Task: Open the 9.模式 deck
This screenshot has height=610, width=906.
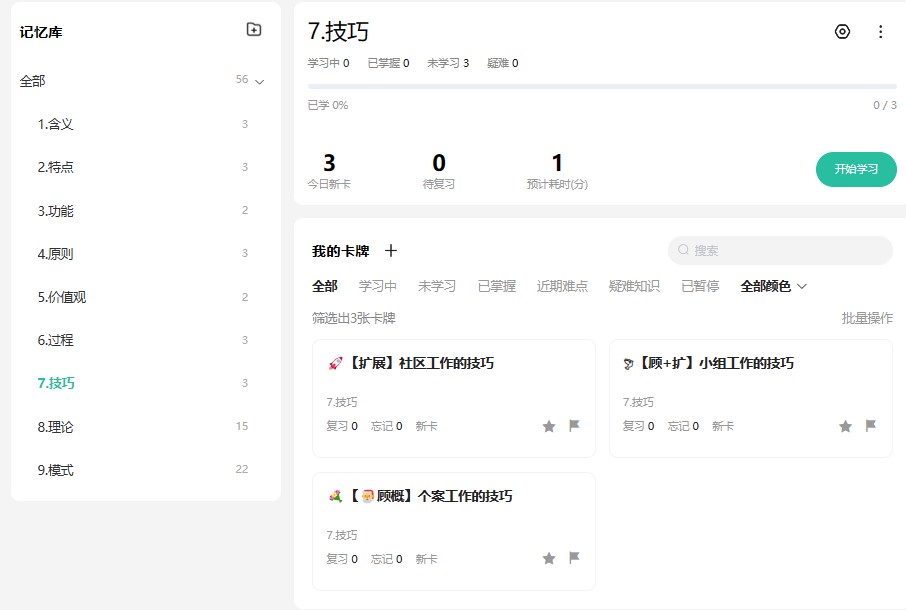Action: [x=143, y=470]
